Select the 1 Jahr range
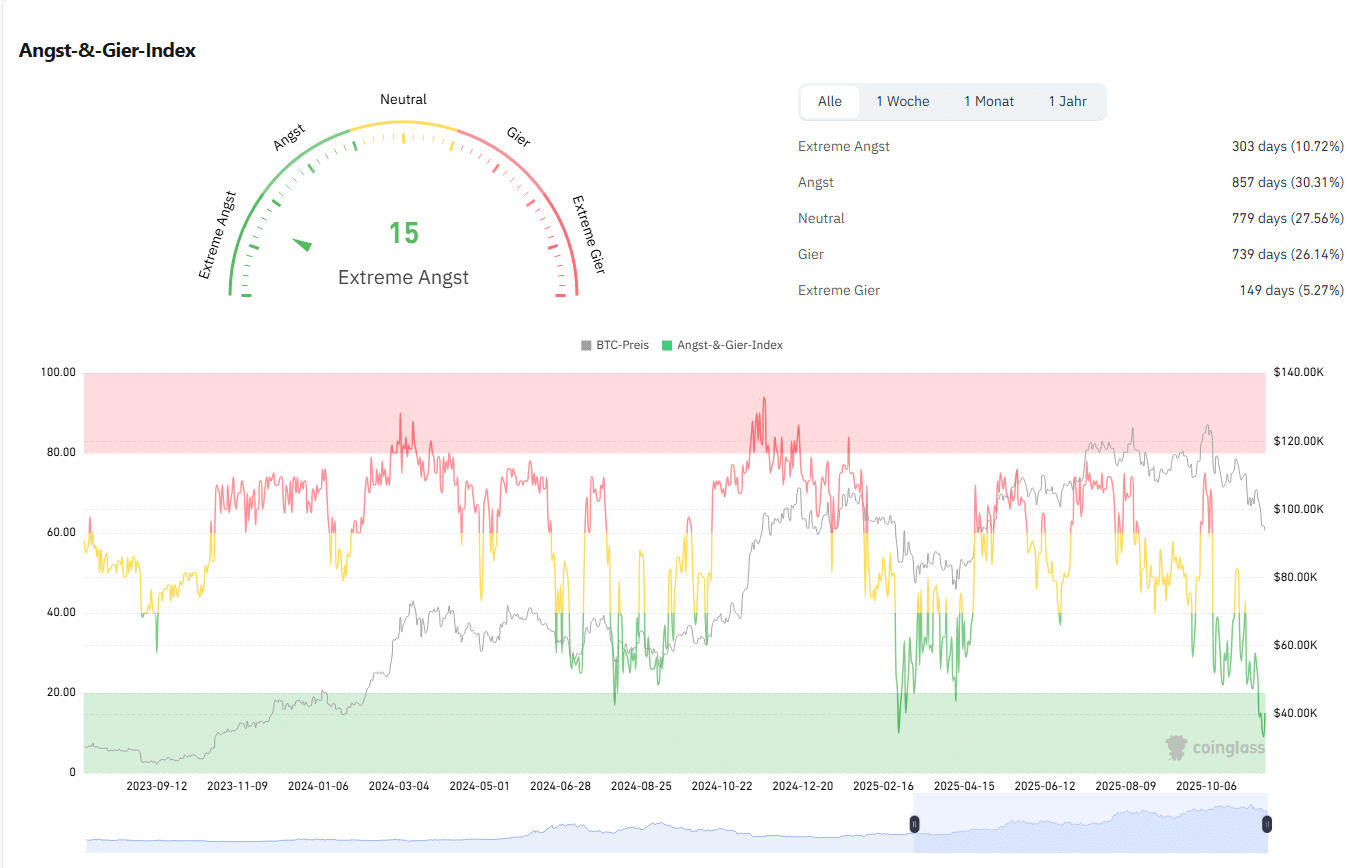 coord(1068,101)
